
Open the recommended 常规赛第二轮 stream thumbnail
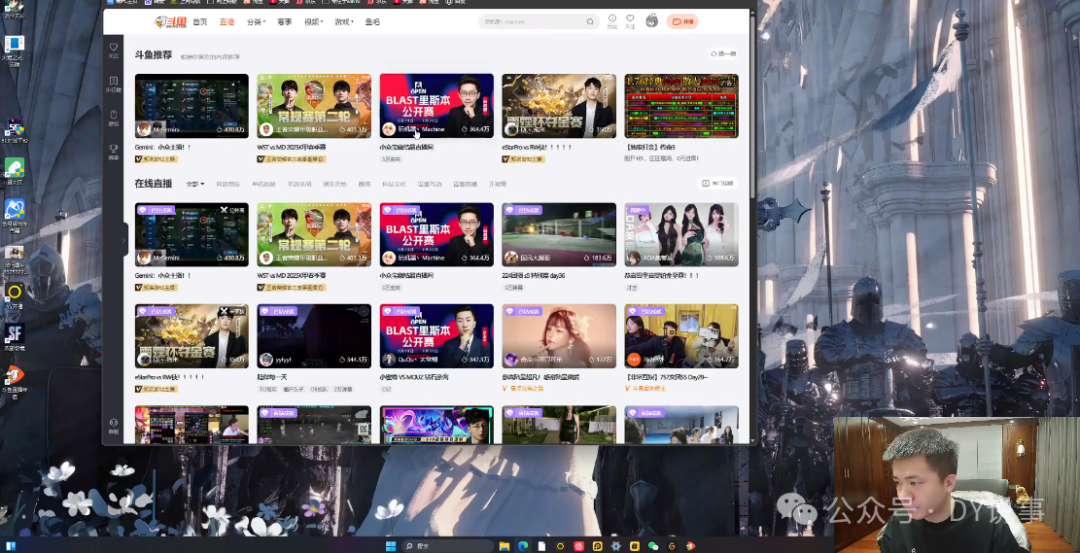tap(314, 105)
